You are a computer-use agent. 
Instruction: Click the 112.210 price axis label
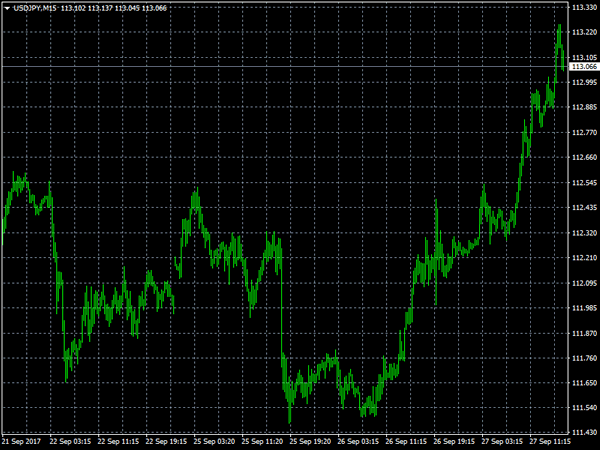[584, 258]
